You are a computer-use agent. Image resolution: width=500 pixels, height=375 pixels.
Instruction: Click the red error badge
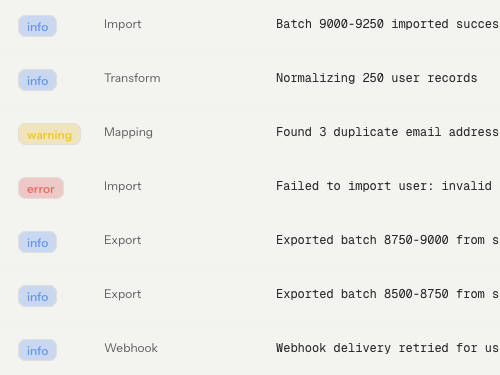coord(41,188)
